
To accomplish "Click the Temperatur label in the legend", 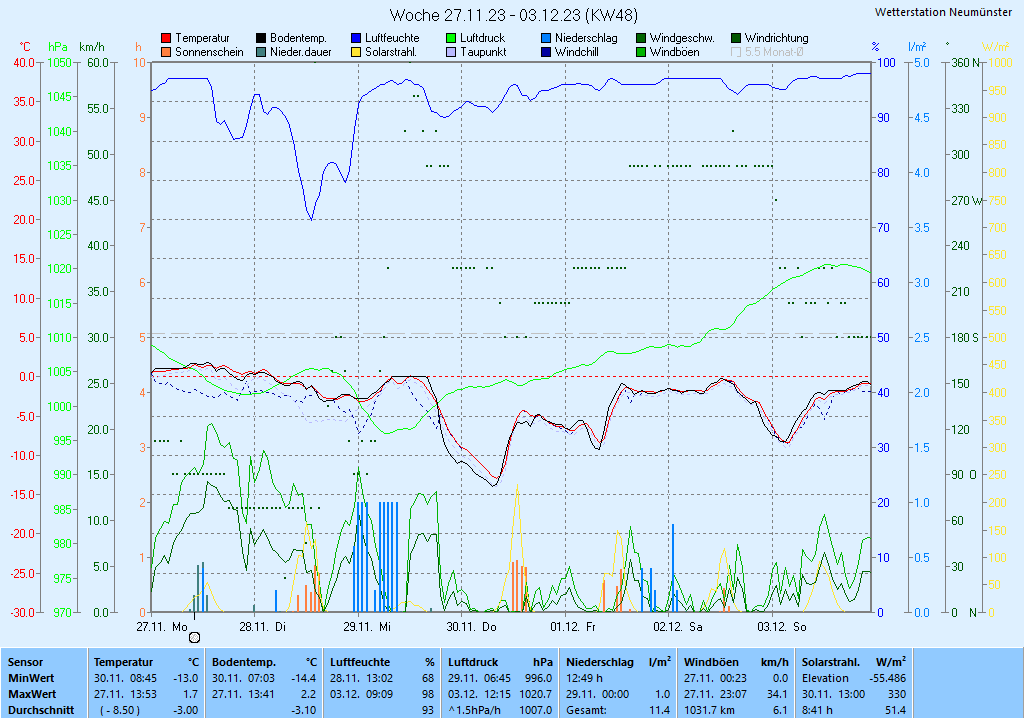I will pos(202,39).
